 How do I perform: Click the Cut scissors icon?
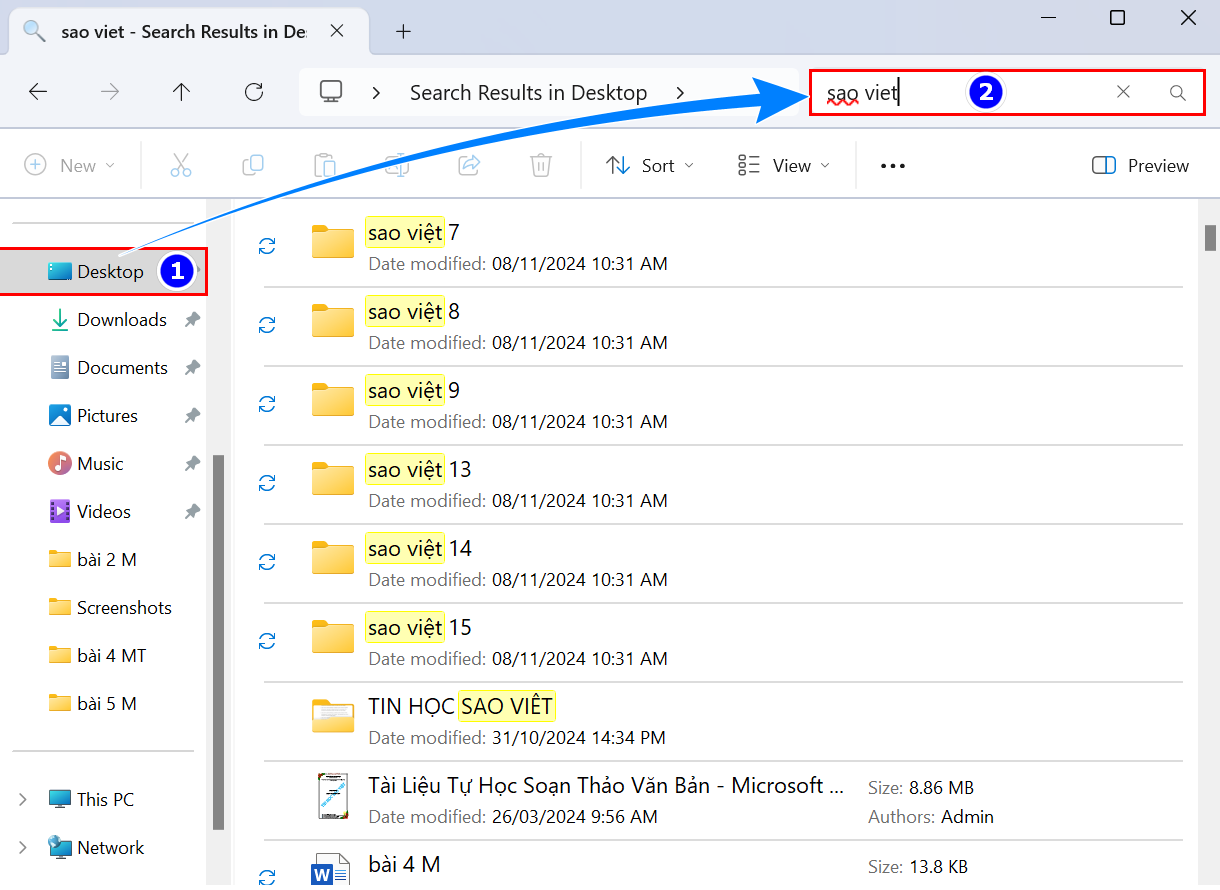click(x=181, y=165)
